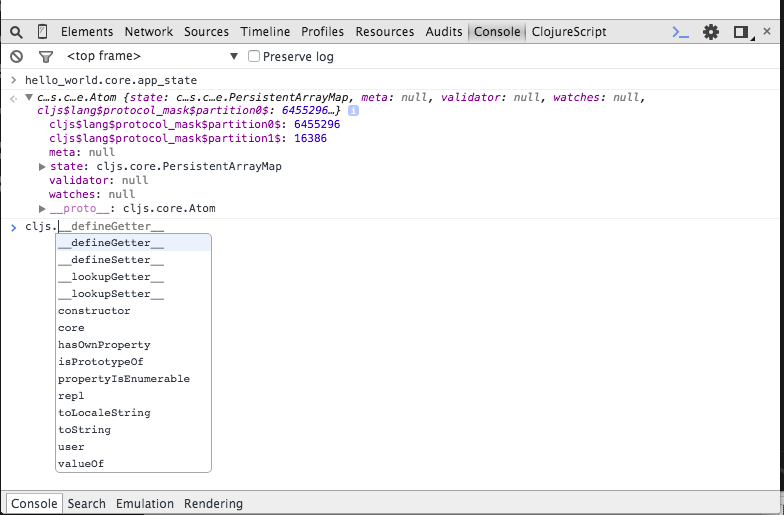Image resolution: width=784 pixels, height=515 pixels.
Task: Open the Emulation drawer tab
Action: pos(144,504)
